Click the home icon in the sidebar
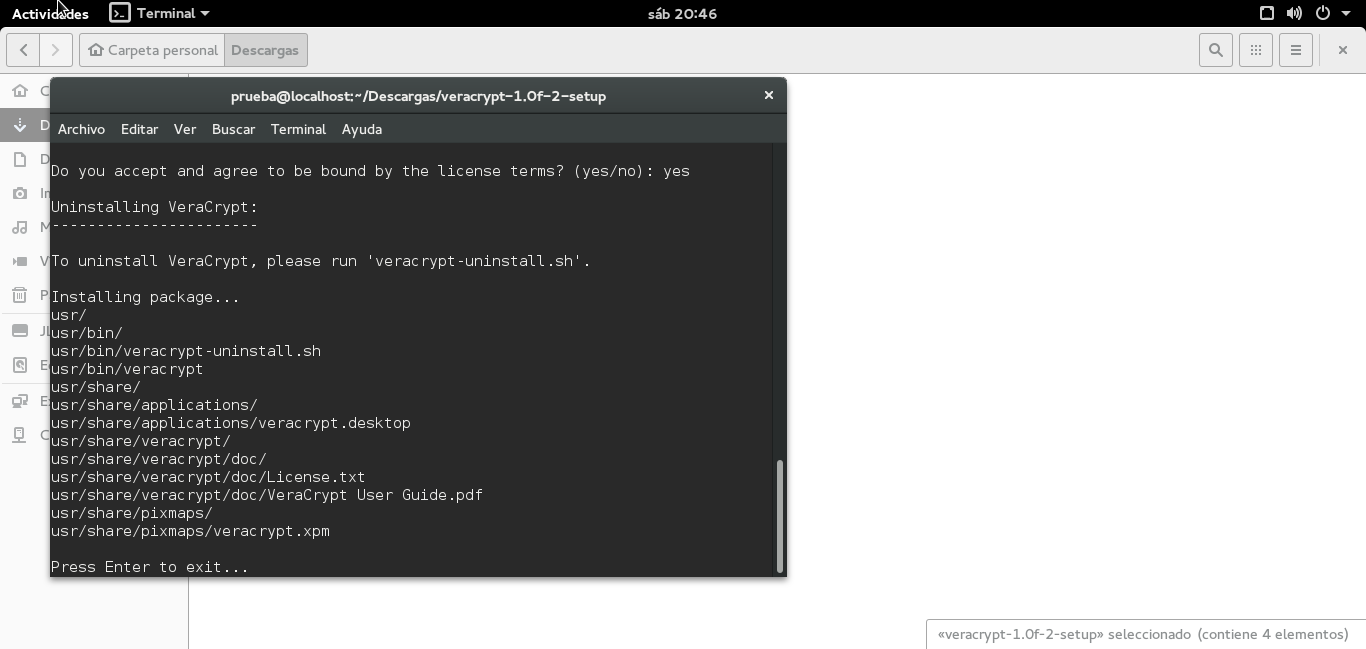Screen dimensions: 1366x649 tap(19, 91)
